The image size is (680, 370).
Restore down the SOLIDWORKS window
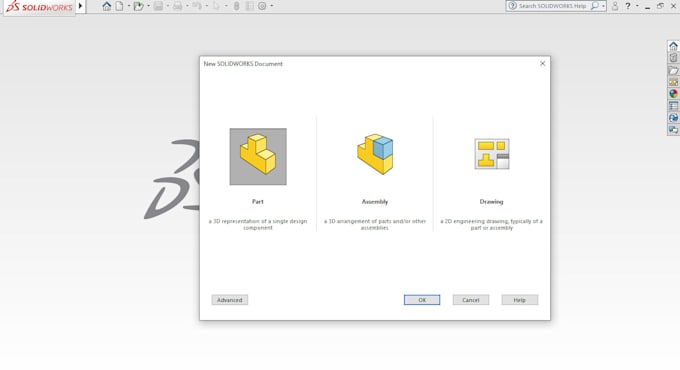tap(660, 6)
